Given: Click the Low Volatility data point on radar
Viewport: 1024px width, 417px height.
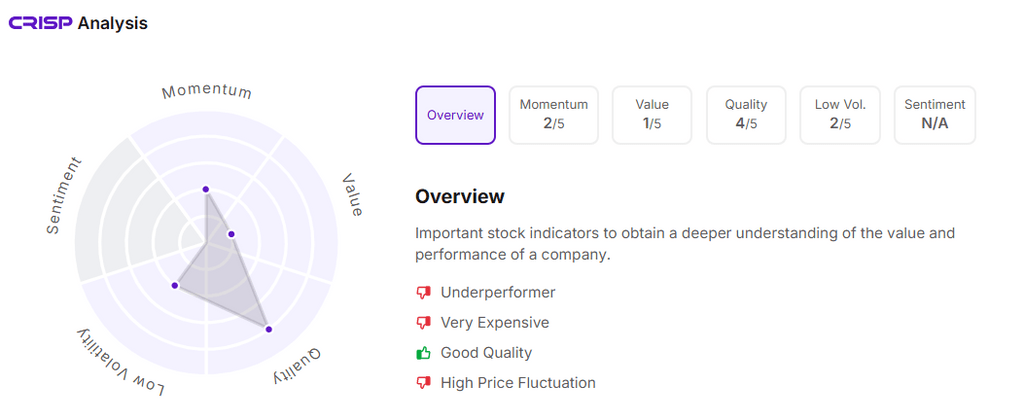Looking at the screenshot, I should pos(174,286).
